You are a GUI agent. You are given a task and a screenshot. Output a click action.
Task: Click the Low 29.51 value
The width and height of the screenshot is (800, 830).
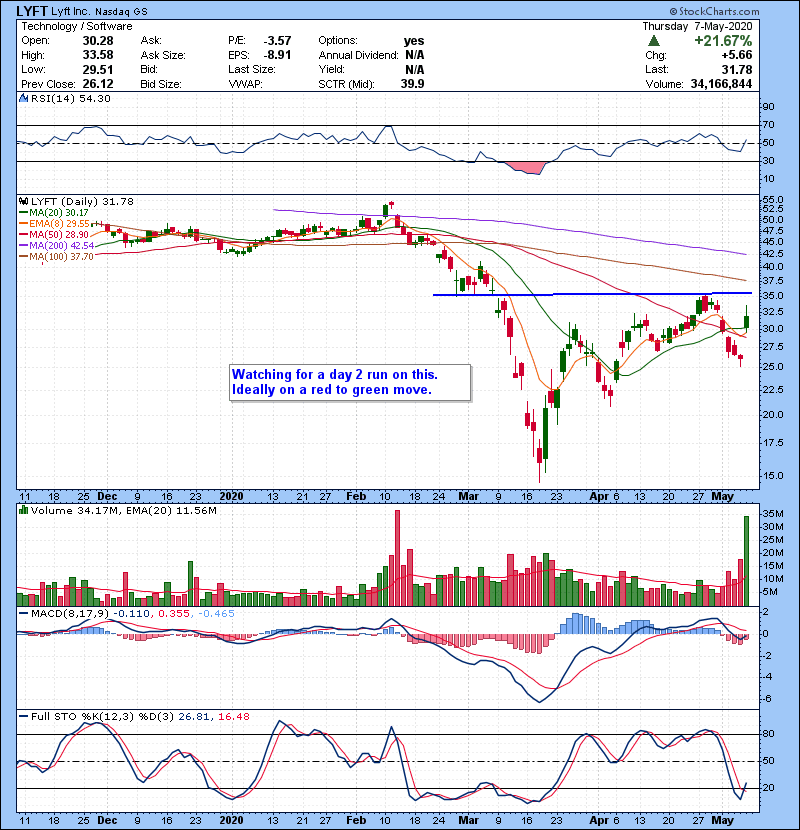[98, 69]
